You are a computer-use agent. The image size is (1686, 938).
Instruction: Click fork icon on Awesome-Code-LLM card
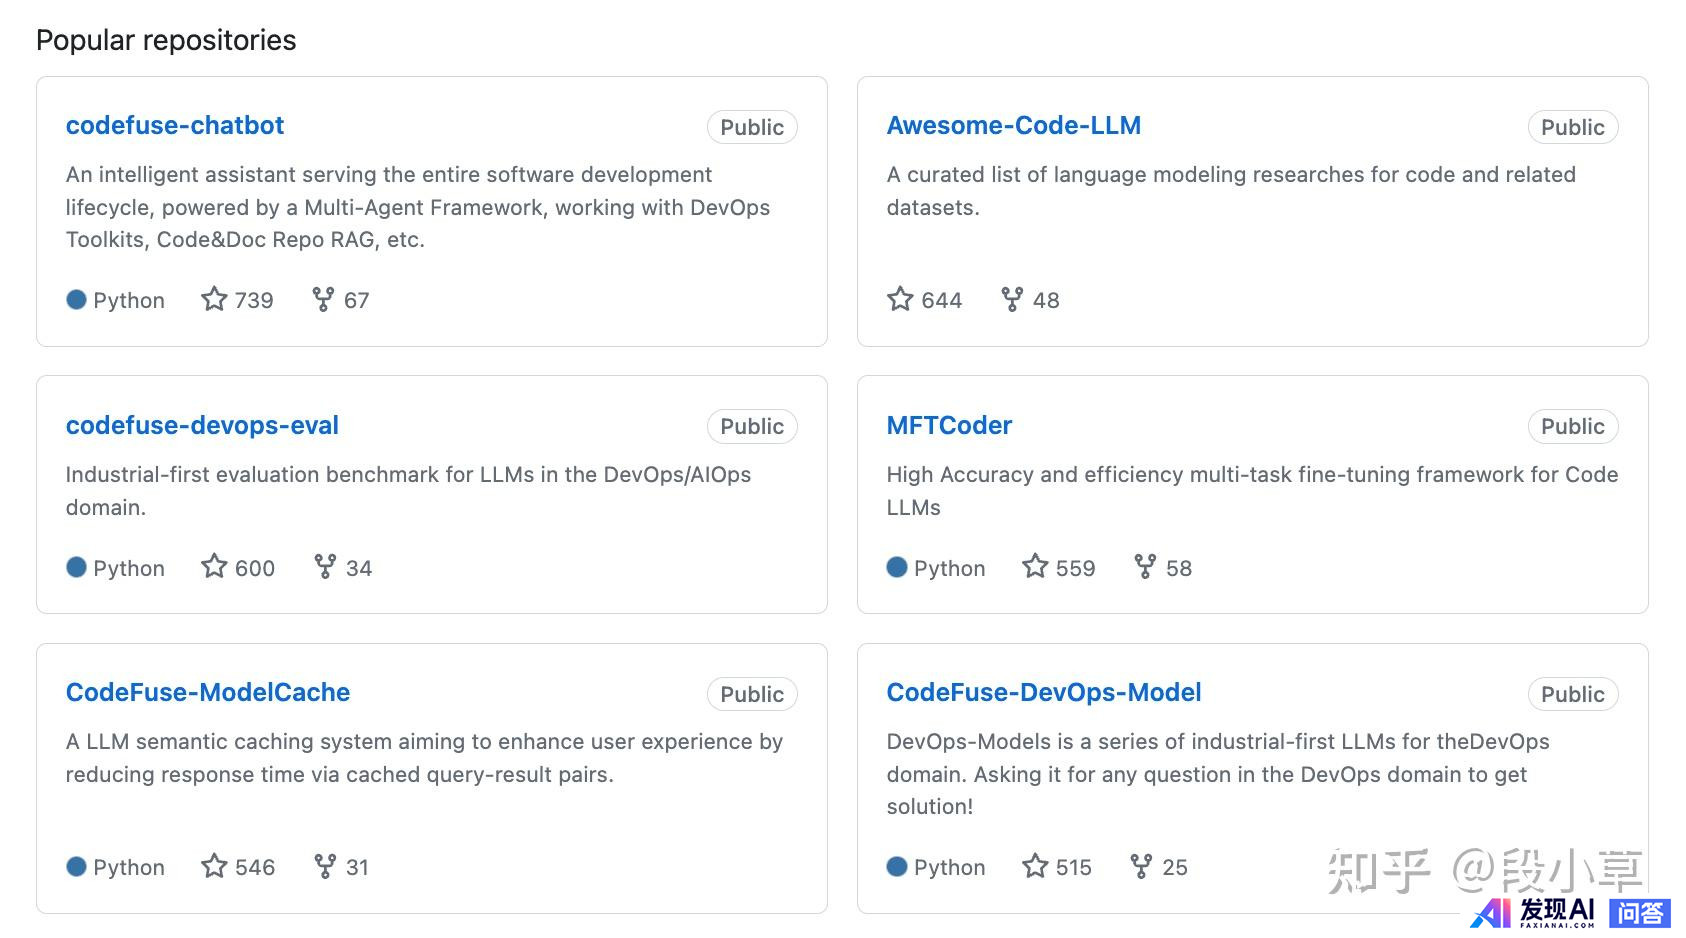coord(1012,299)
